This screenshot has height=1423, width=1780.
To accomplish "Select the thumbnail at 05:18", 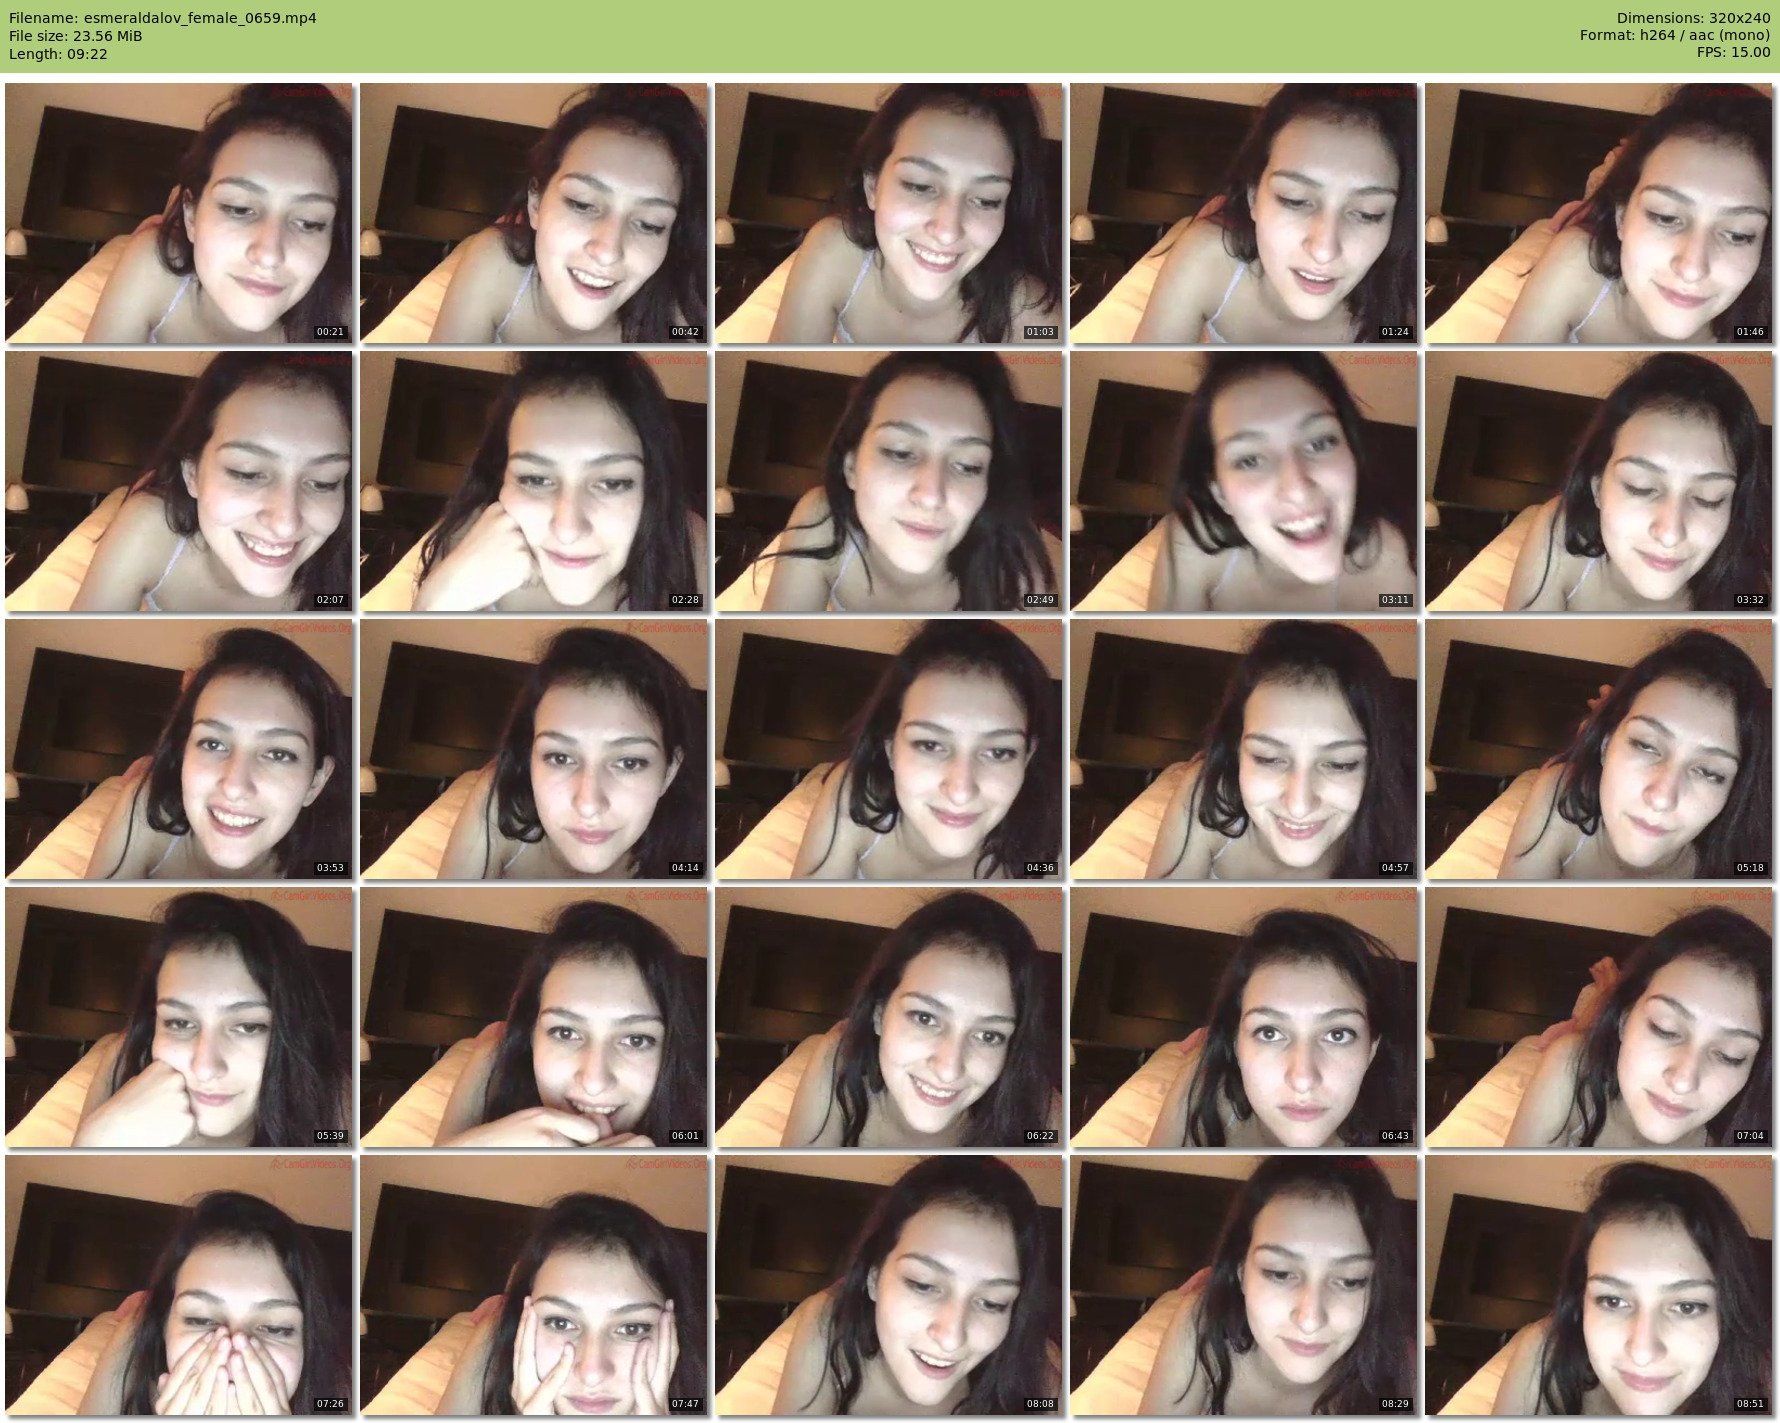I will (1599, 749).
